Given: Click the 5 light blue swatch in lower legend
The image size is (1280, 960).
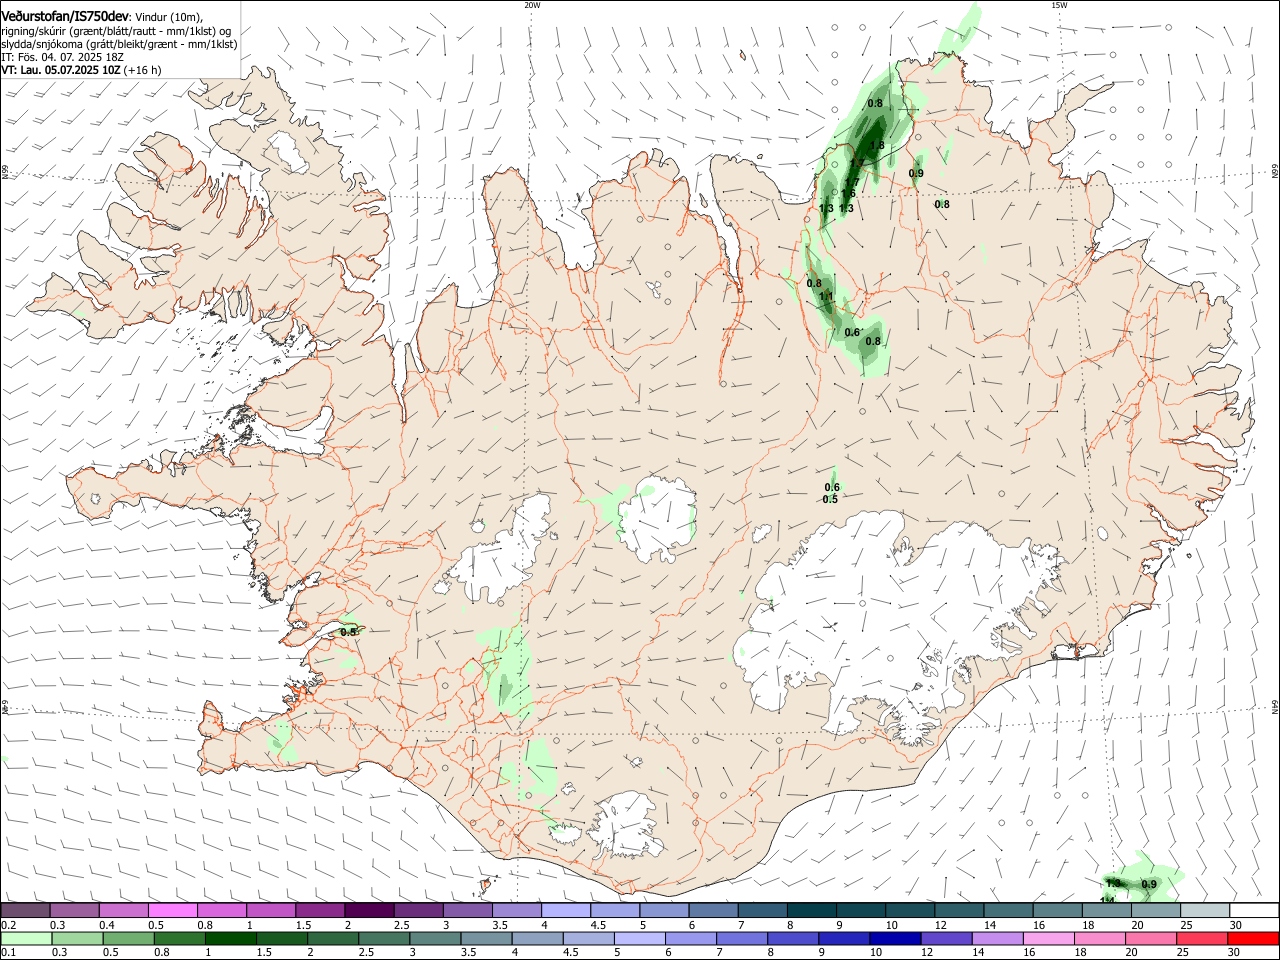Looking at the screenshot, I should [638, 938].
